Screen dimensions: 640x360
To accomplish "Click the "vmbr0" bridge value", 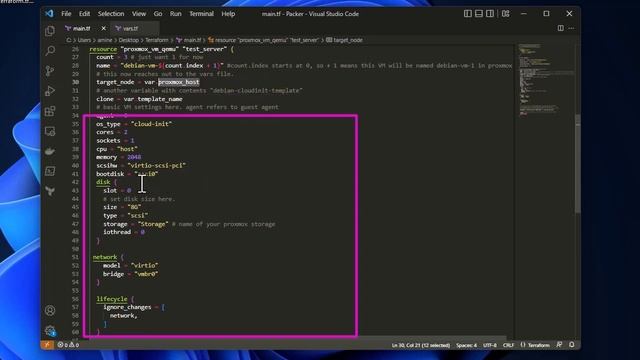I will (x=146, y=274).
